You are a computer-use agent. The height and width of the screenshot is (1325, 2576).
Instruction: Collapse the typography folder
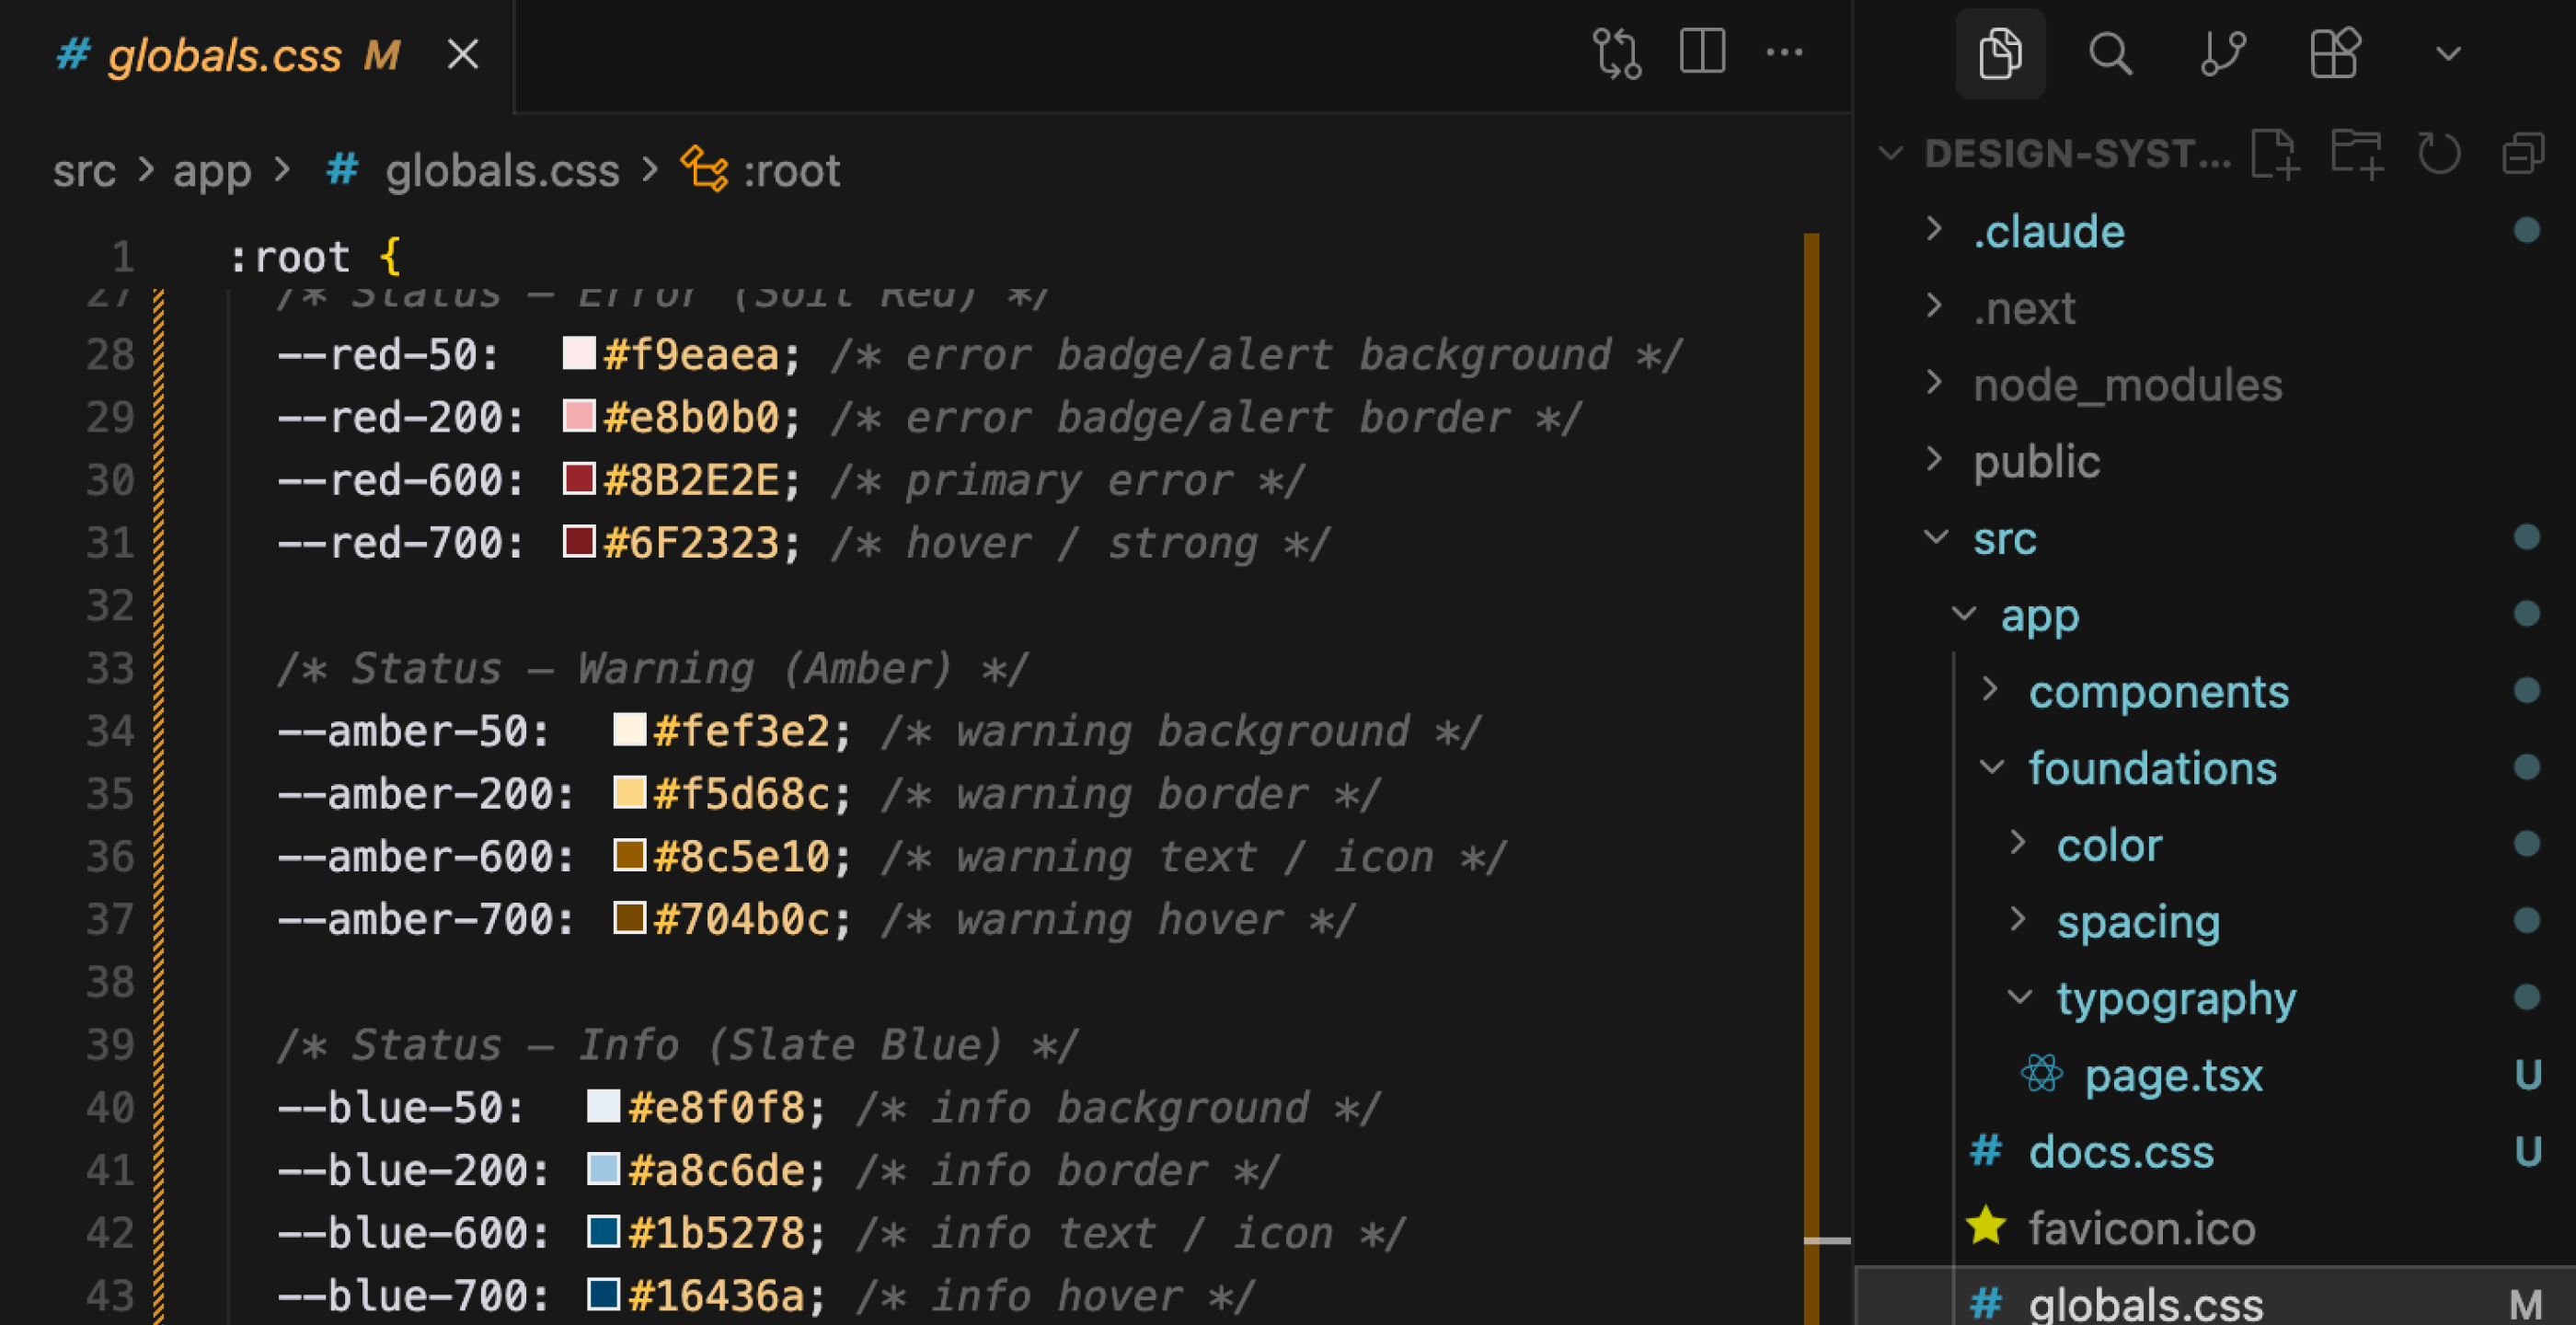2215,998
